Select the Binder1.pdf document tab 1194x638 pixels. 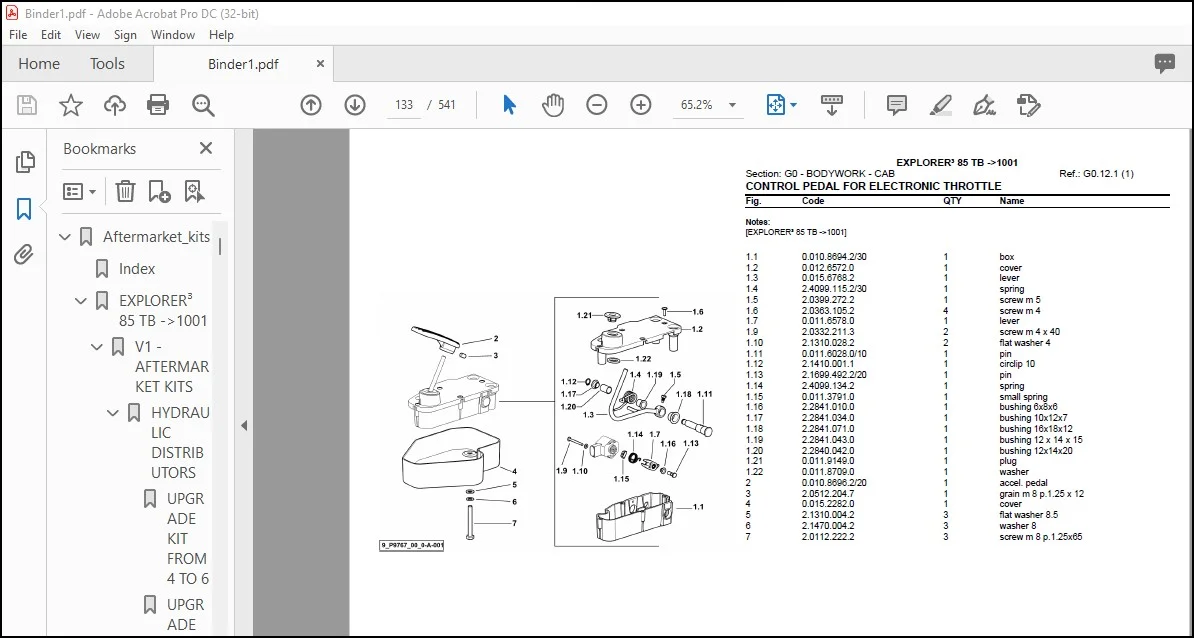(243, 64)
